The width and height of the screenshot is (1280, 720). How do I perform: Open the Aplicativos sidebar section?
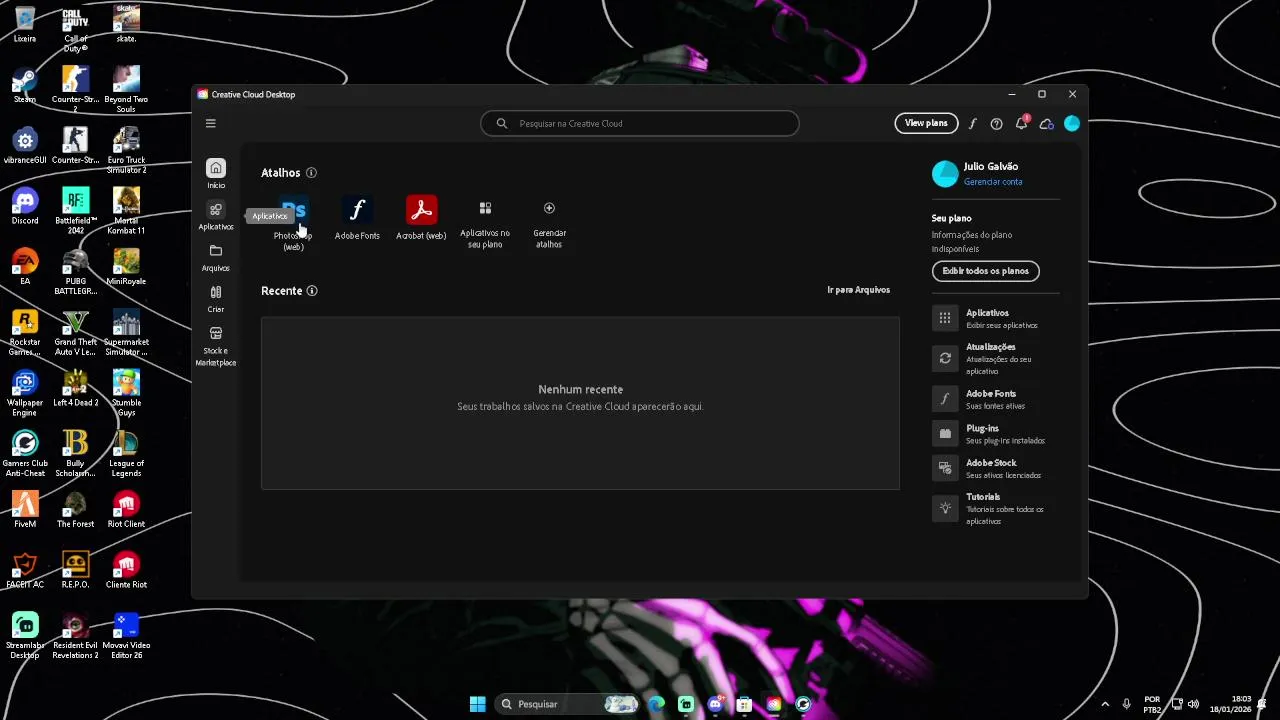(x=216, y=216)
